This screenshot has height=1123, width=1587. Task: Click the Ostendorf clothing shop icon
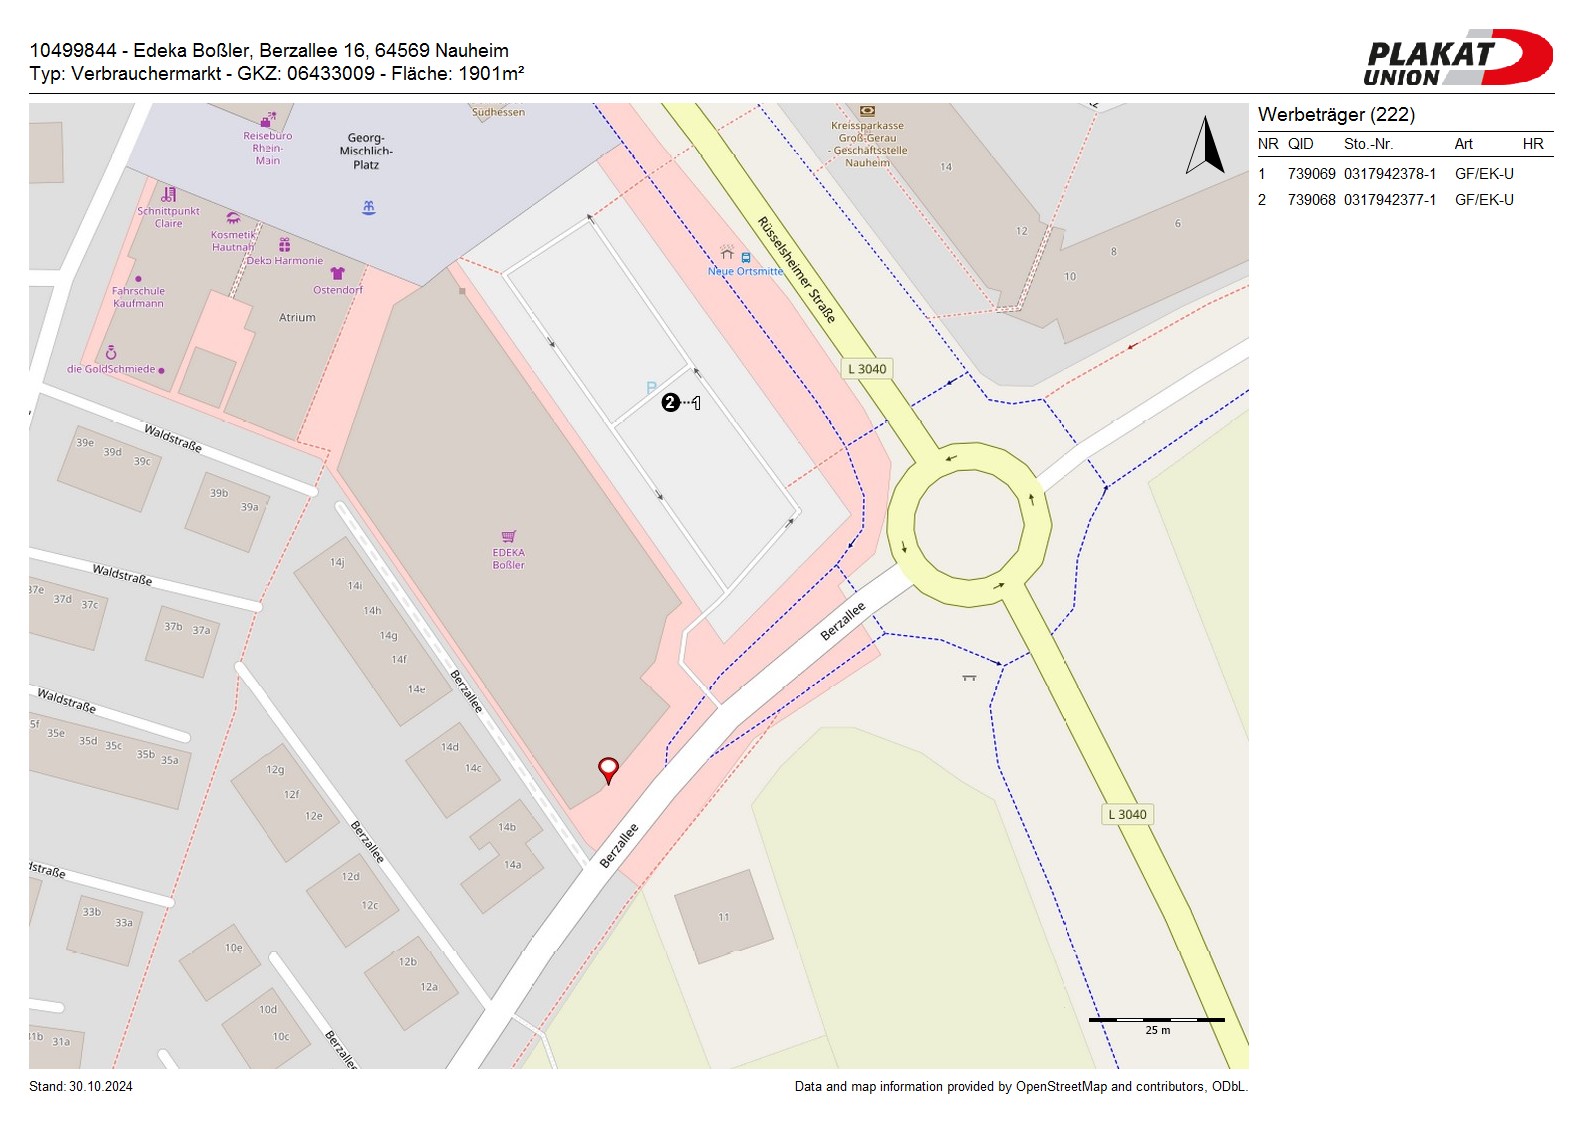click(337, 273)
